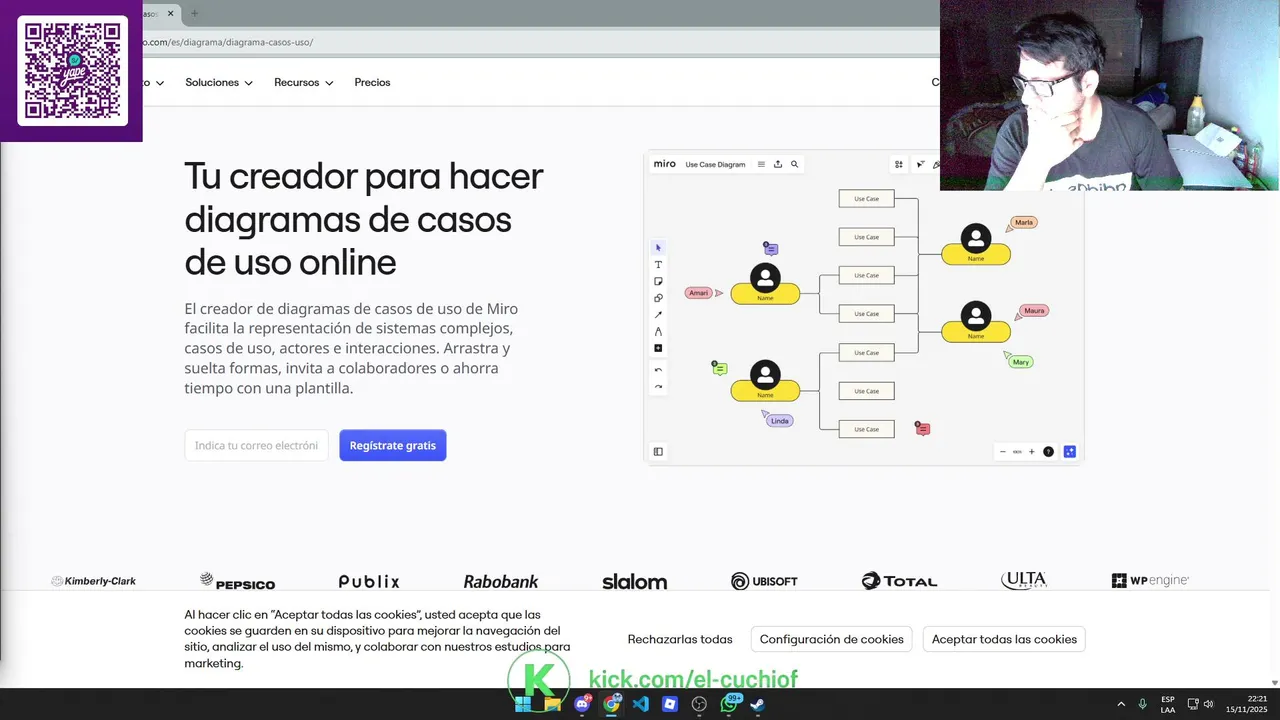The image size is (1280, 720).
Task: Click the Ubisoft logo
Action: [764, 581]
